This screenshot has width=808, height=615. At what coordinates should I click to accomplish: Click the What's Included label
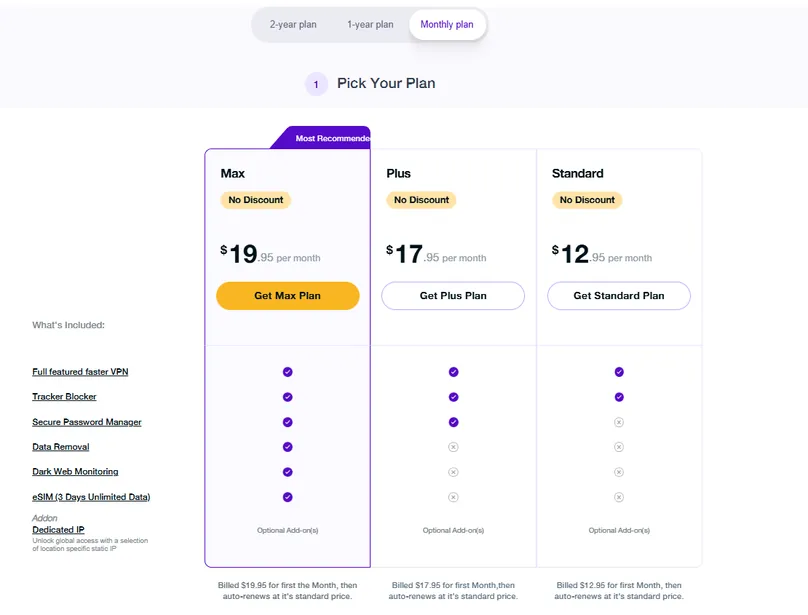tap(68, 325)
